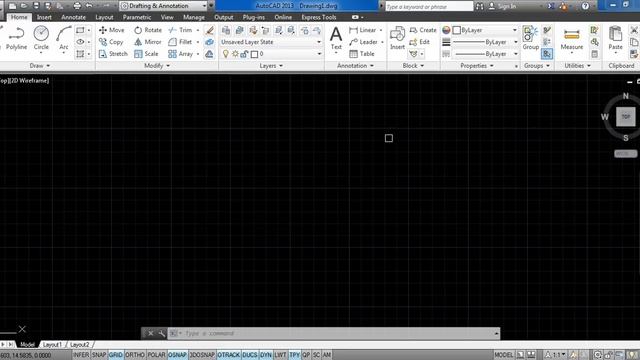Click the keyword search field

click(x=429, y=6)
